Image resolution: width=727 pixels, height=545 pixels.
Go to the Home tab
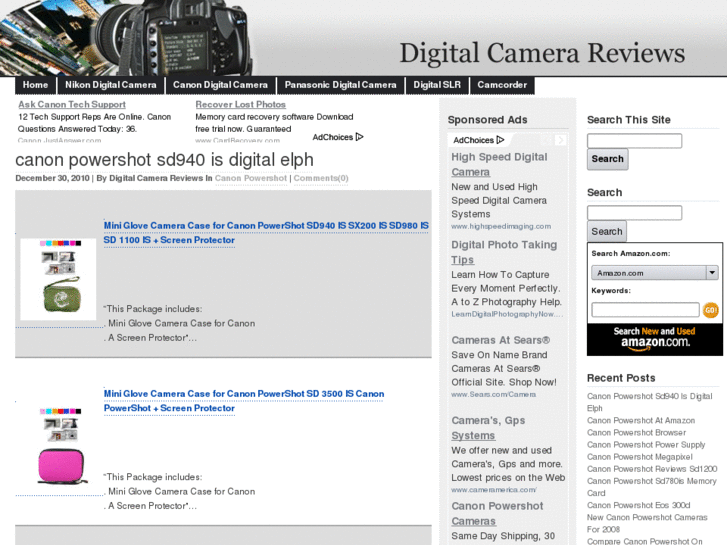coord(35,85)
